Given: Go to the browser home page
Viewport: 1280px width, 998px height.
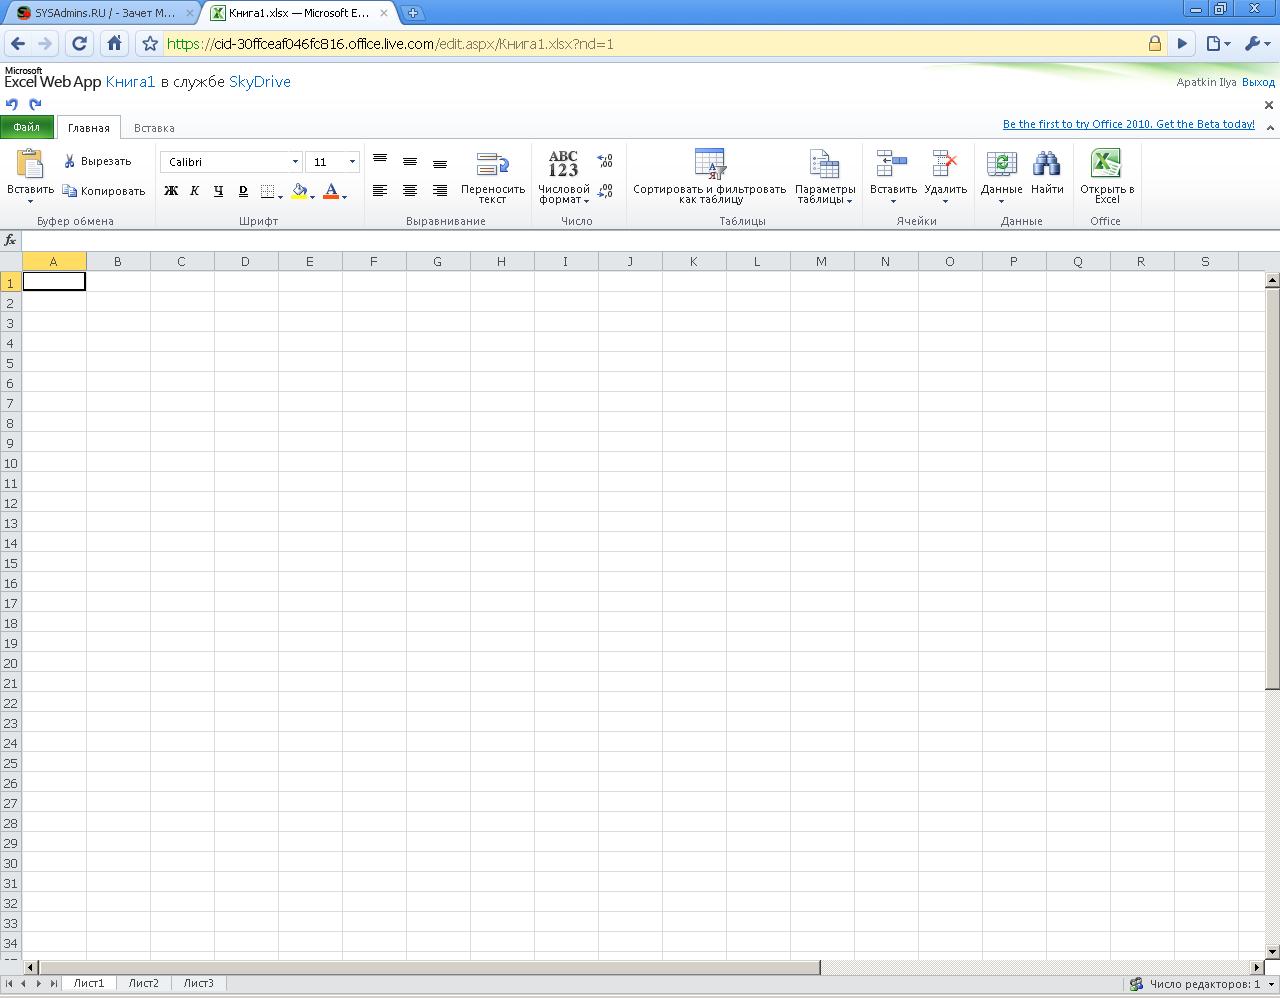Looking at the screenshot, I should click(114, 43).
